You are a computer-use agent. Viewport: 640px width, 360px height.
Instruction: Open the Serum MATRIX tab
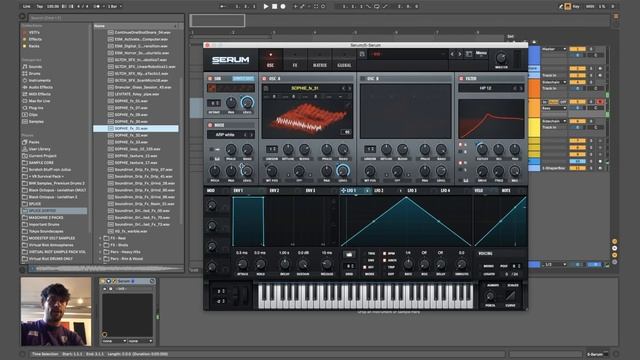point(320,60)
